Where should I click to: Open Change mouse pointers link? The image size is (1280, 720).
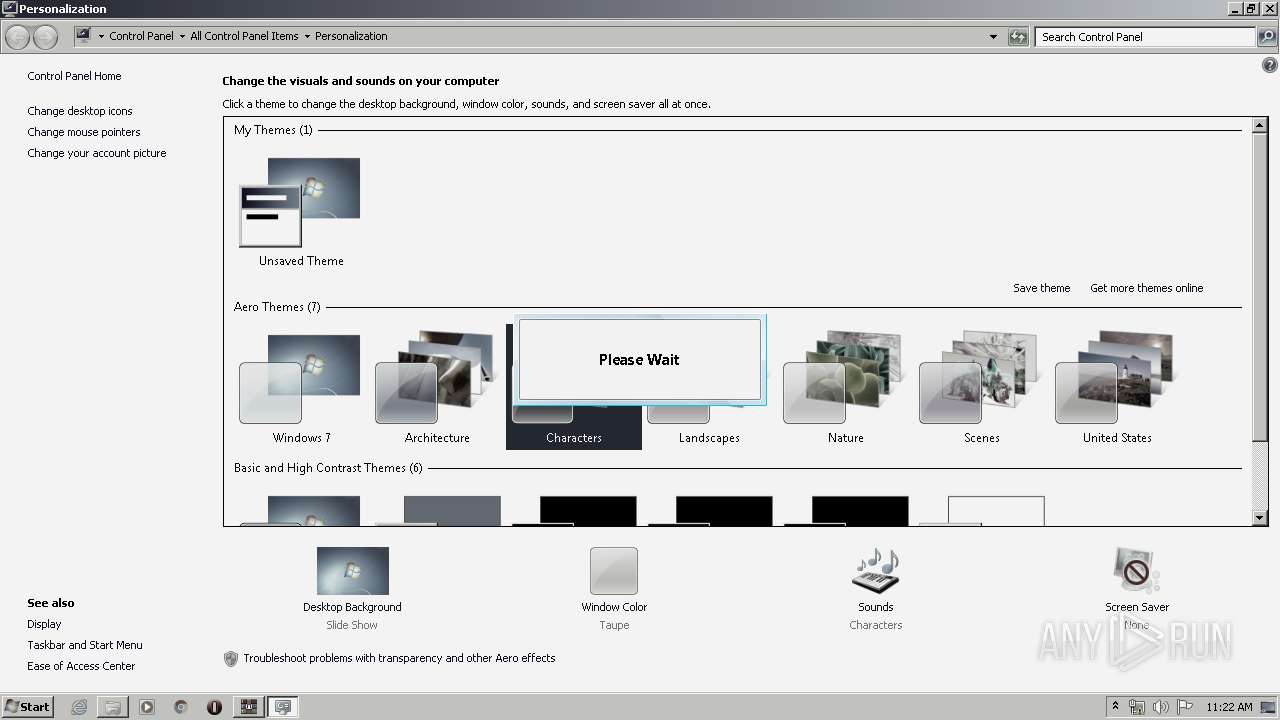coord(84,132)
